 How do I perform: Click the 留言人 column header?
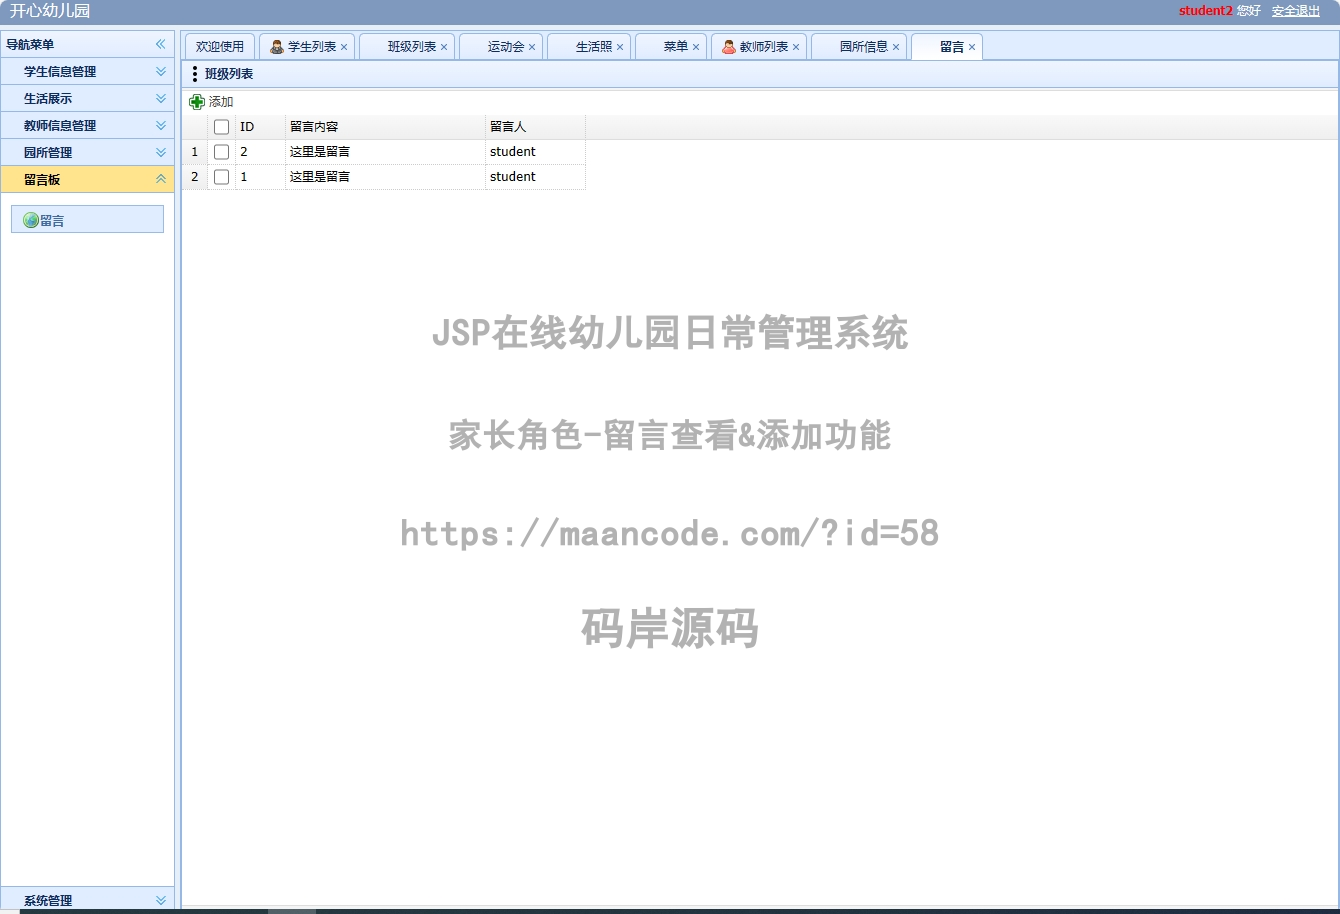535,127
